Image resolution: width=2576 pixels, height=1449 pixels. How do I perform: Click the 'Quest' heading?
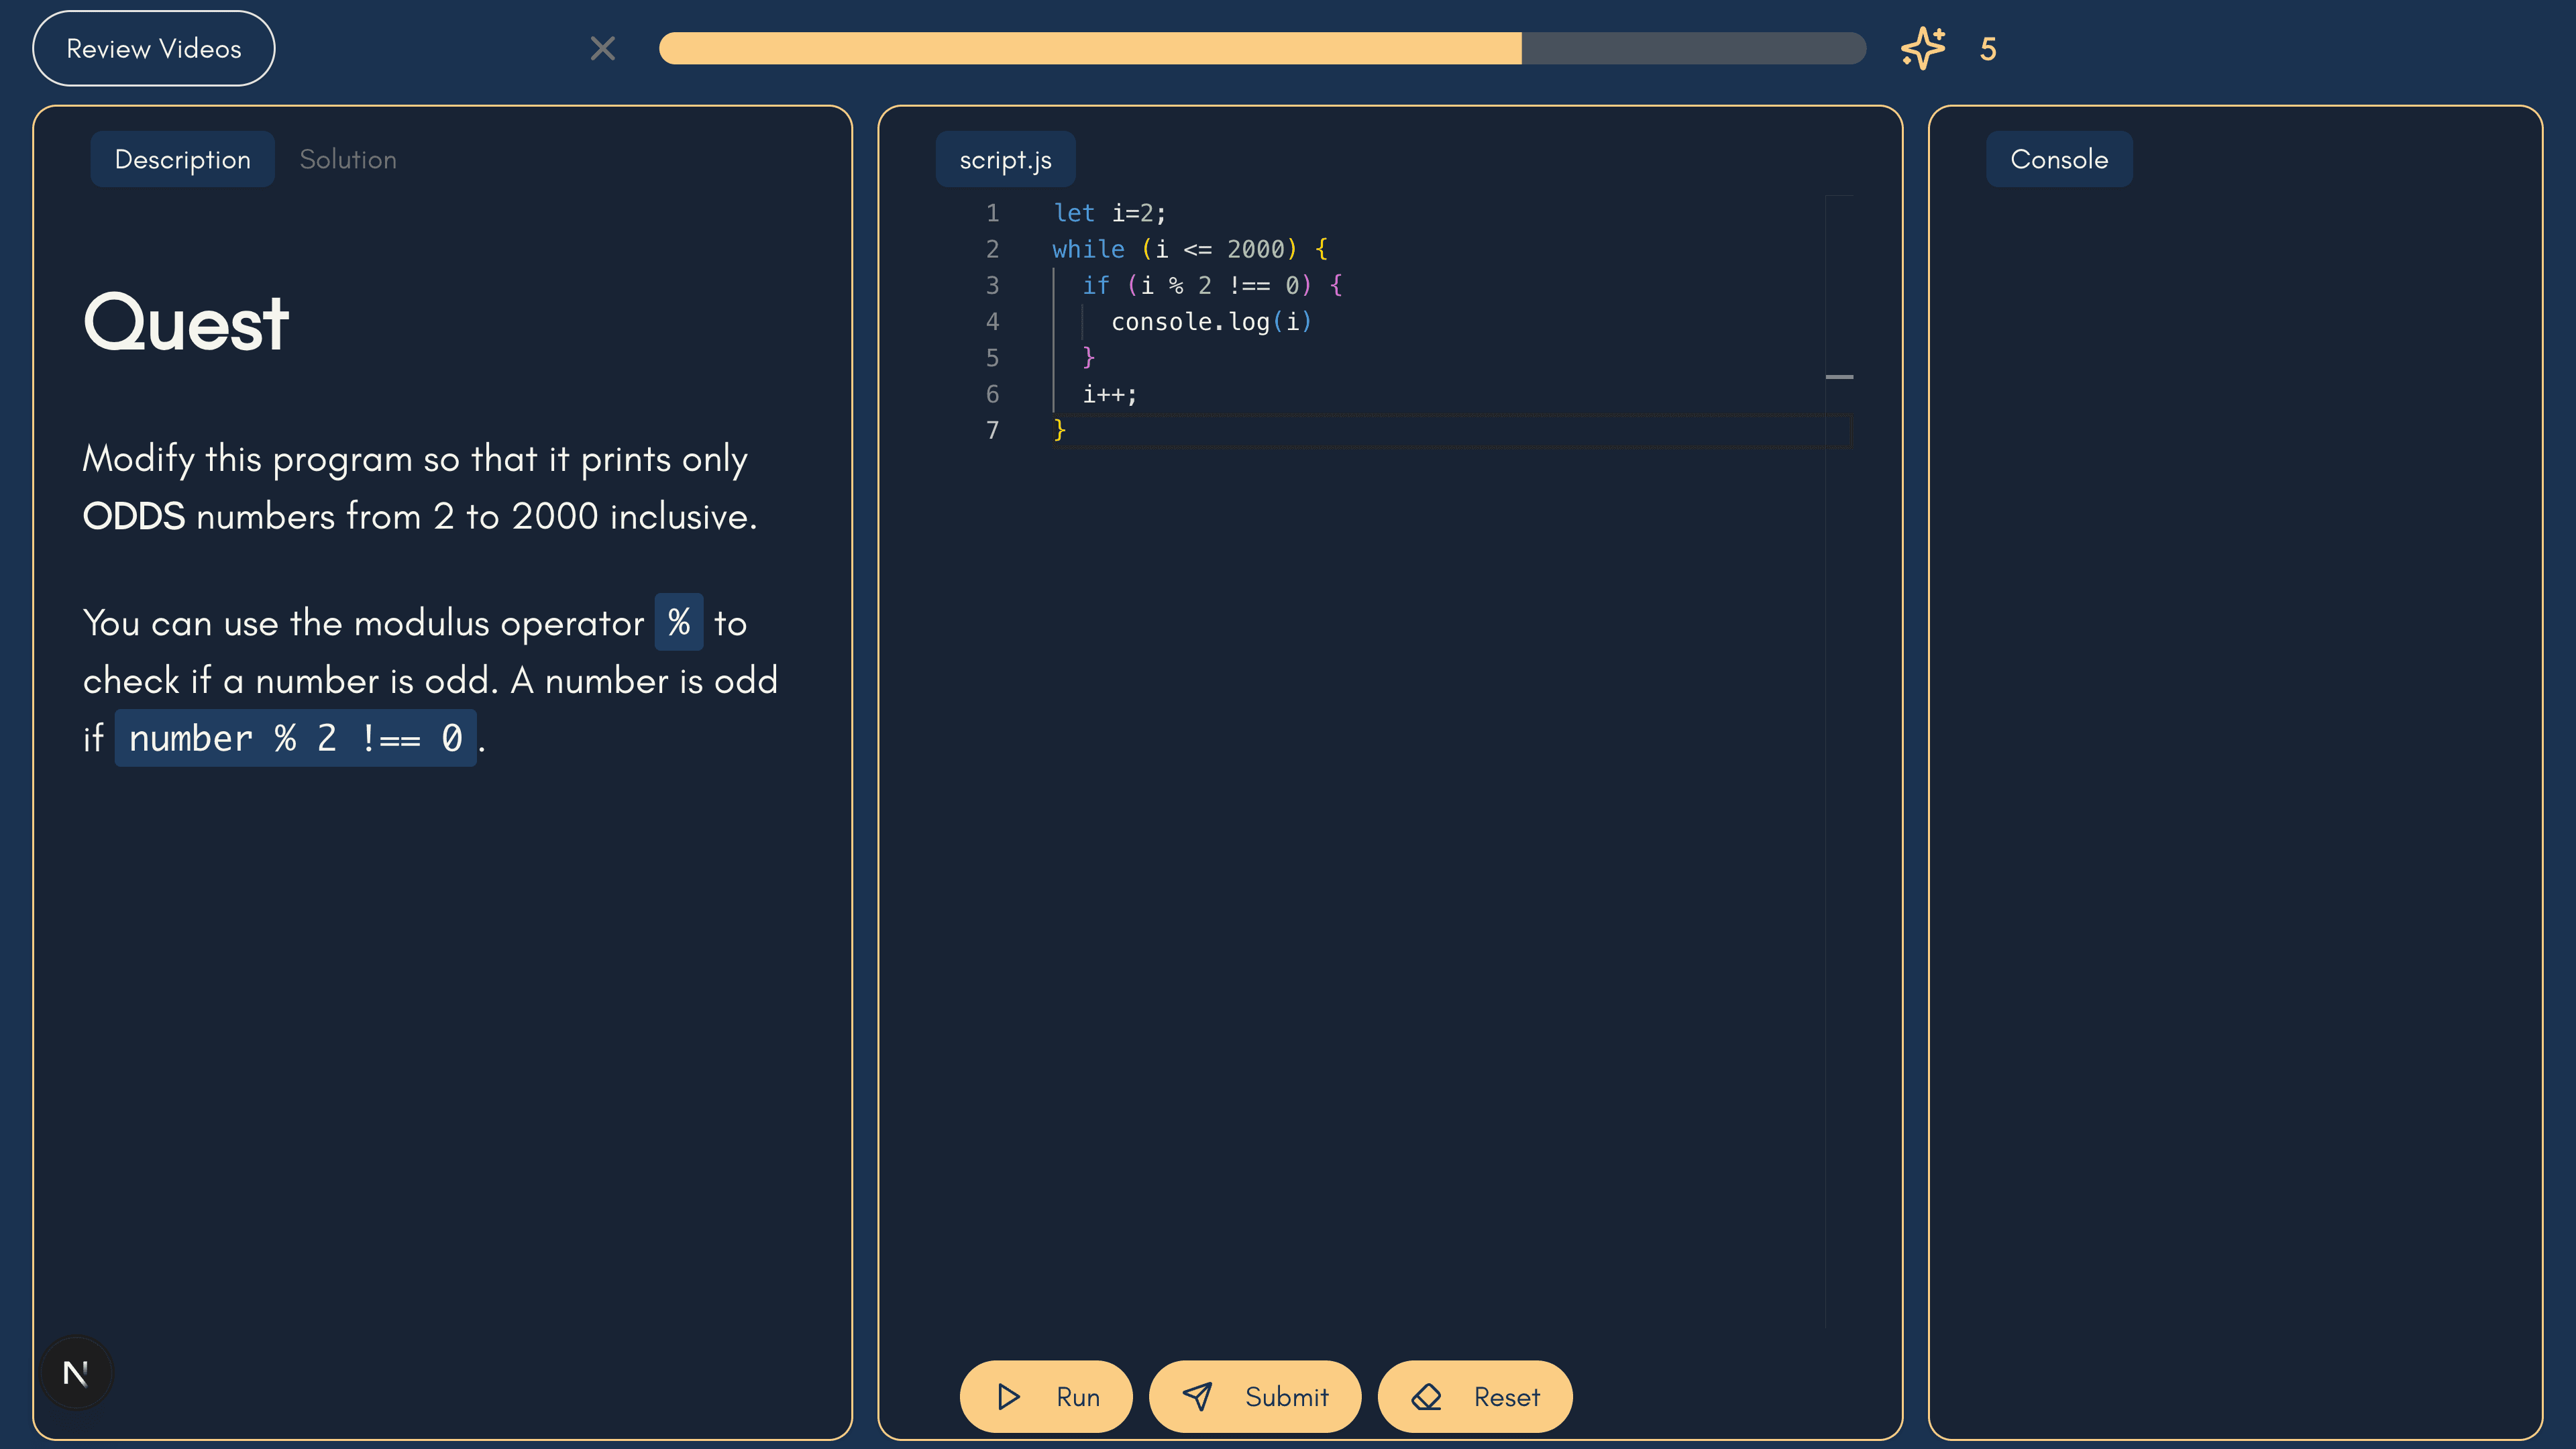[186, 322]
